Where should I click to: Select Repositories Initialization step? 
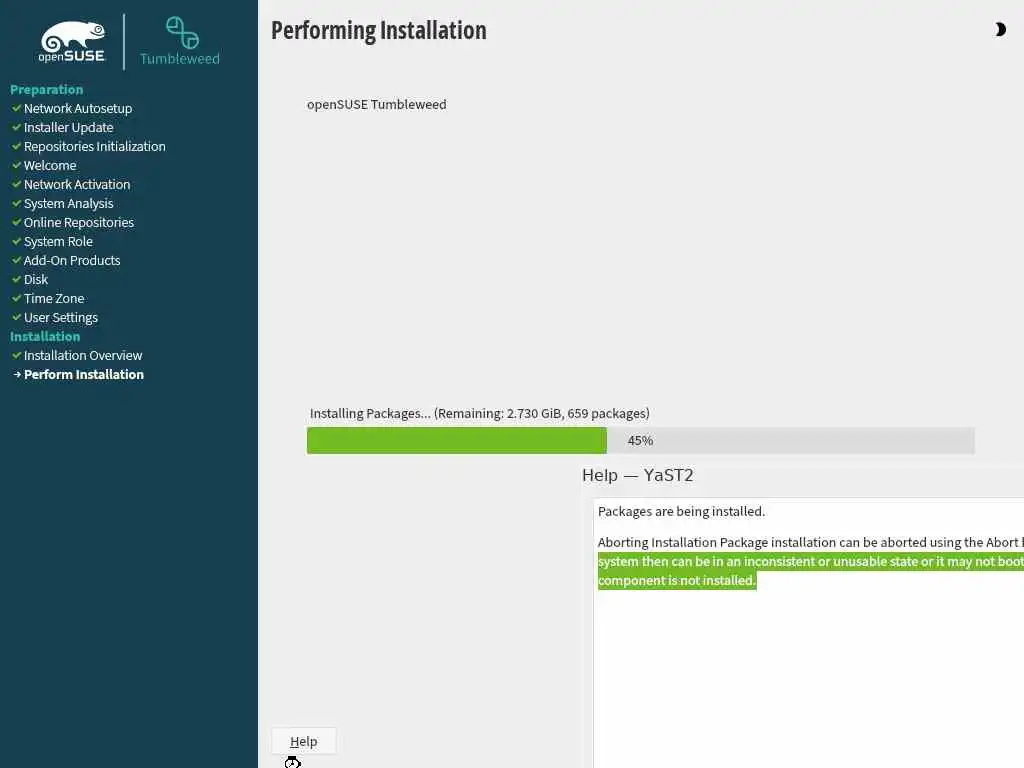(x=95, y=146)
